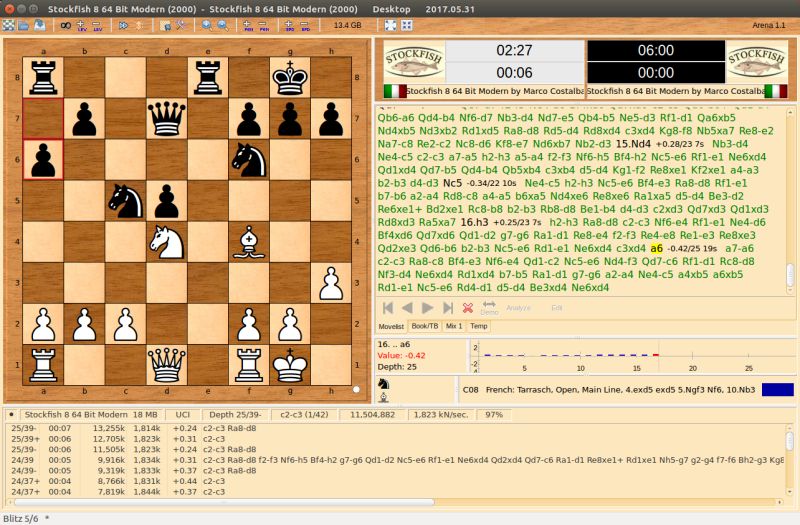Viewport: 800px width, 525px height.
Task: Click the C08 French Tarrasch opening text
Action: pos(609,389)
